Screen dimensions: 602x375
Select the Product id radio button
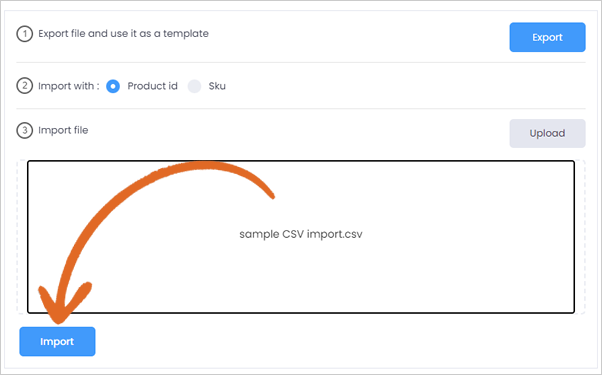[113, 86]
